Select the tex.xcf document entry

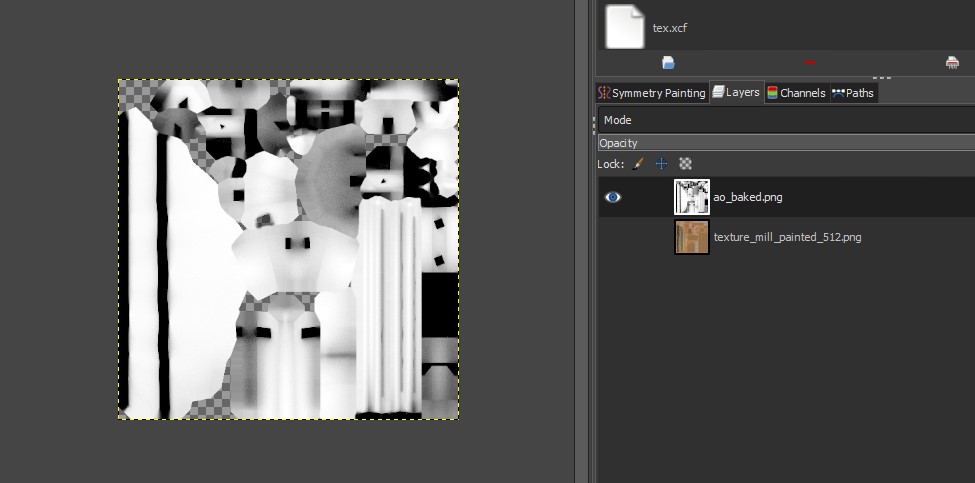click(669, 28)
